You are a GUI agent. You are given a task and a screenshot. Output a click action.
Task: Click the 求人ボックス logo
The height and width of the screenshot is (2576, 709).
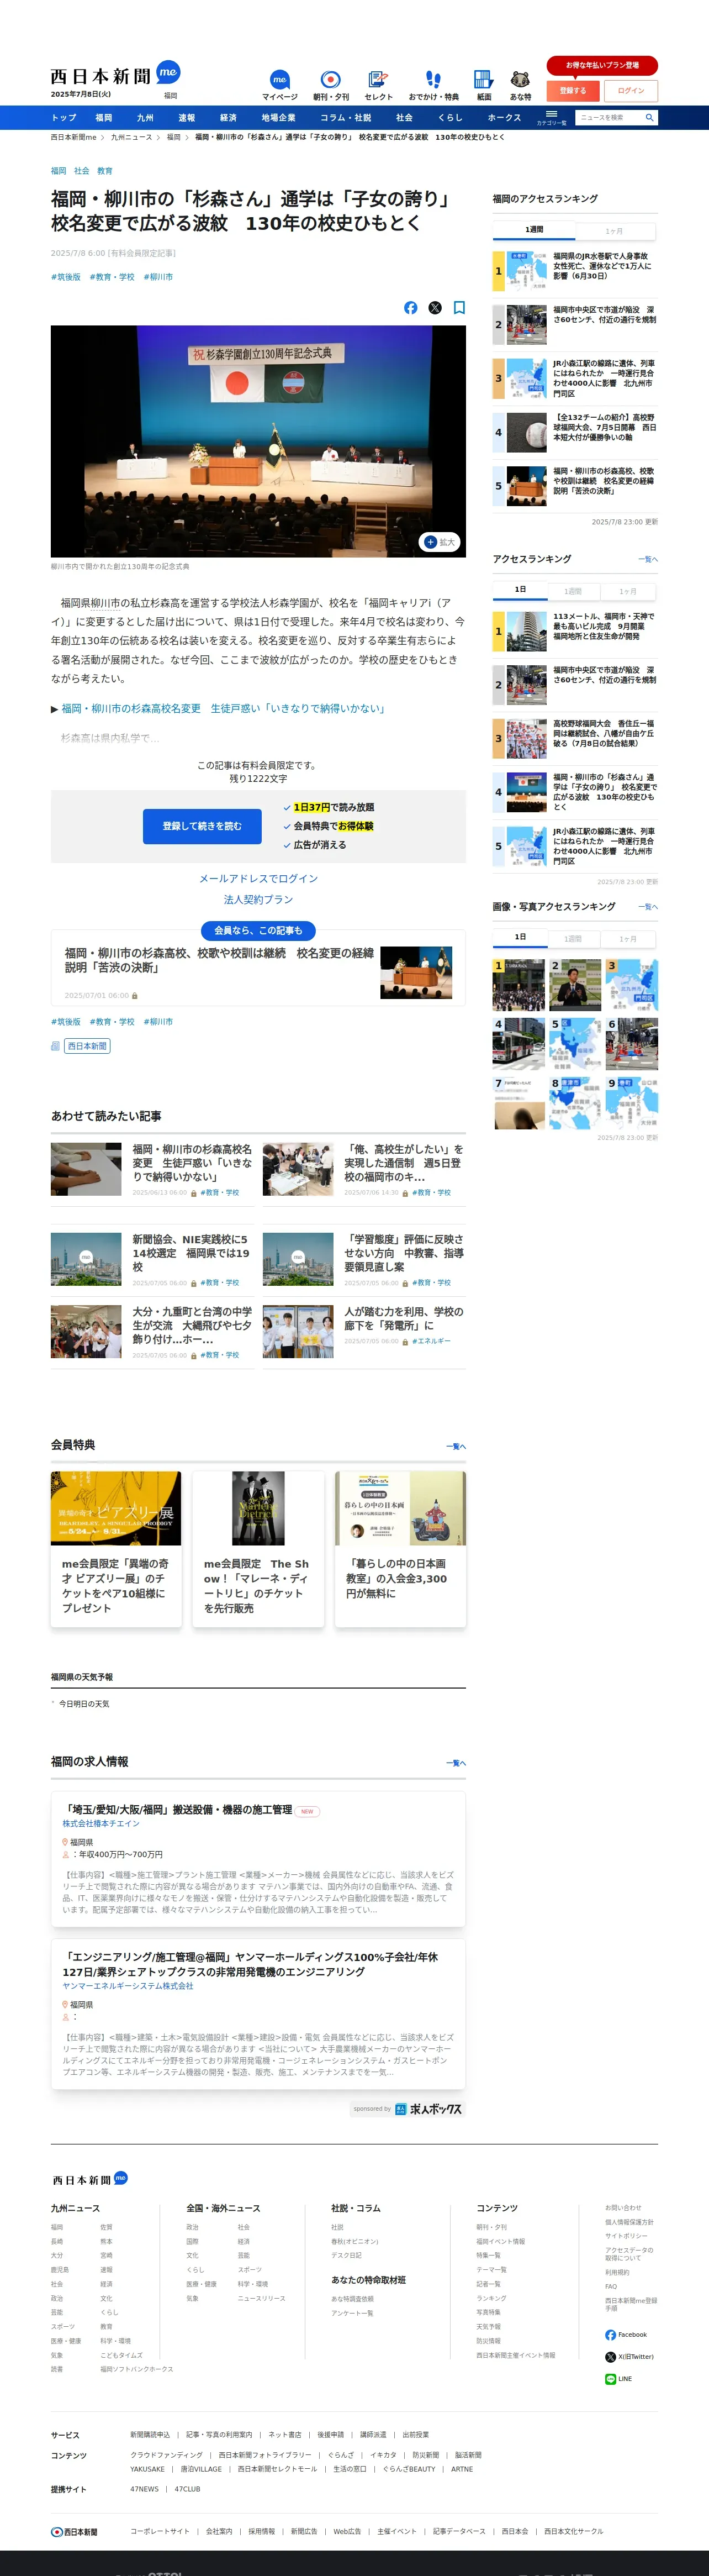[429, 2109]
